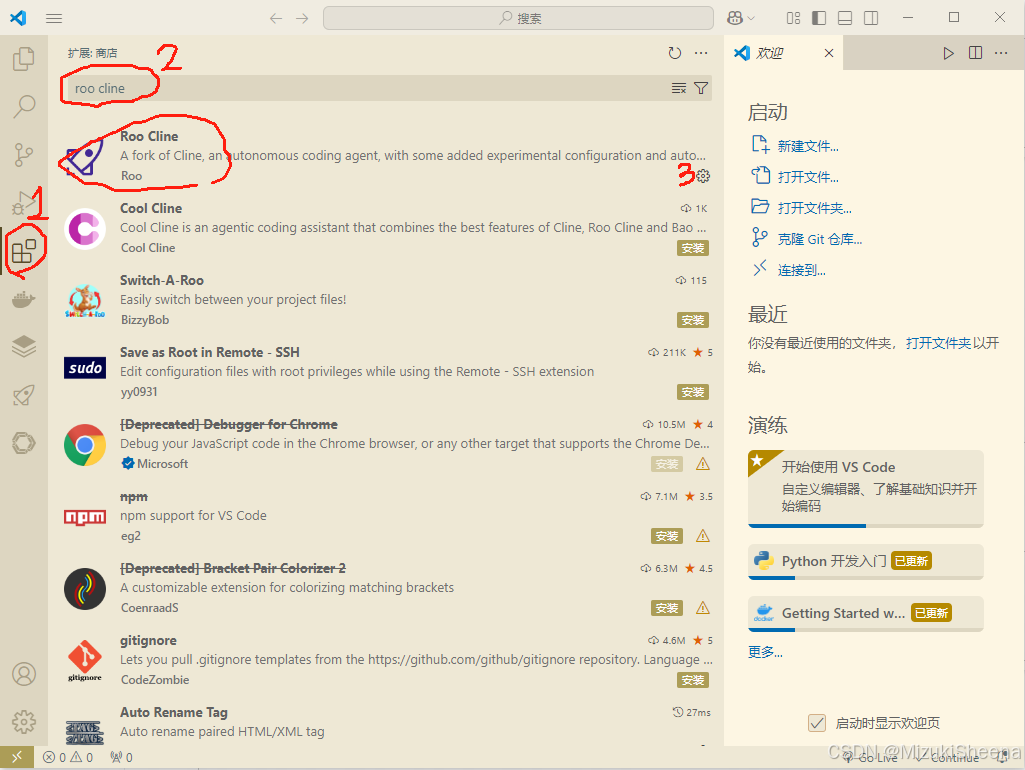
Task: Clear the extensions search results
Action: click(679, 88)
